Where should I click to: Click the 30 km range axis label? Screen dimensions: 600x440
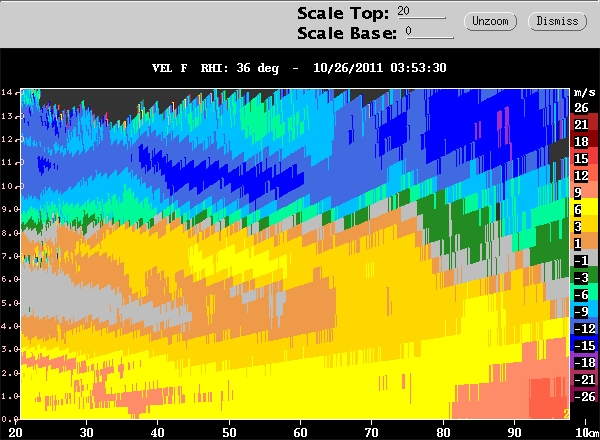[x=86, y=433]
